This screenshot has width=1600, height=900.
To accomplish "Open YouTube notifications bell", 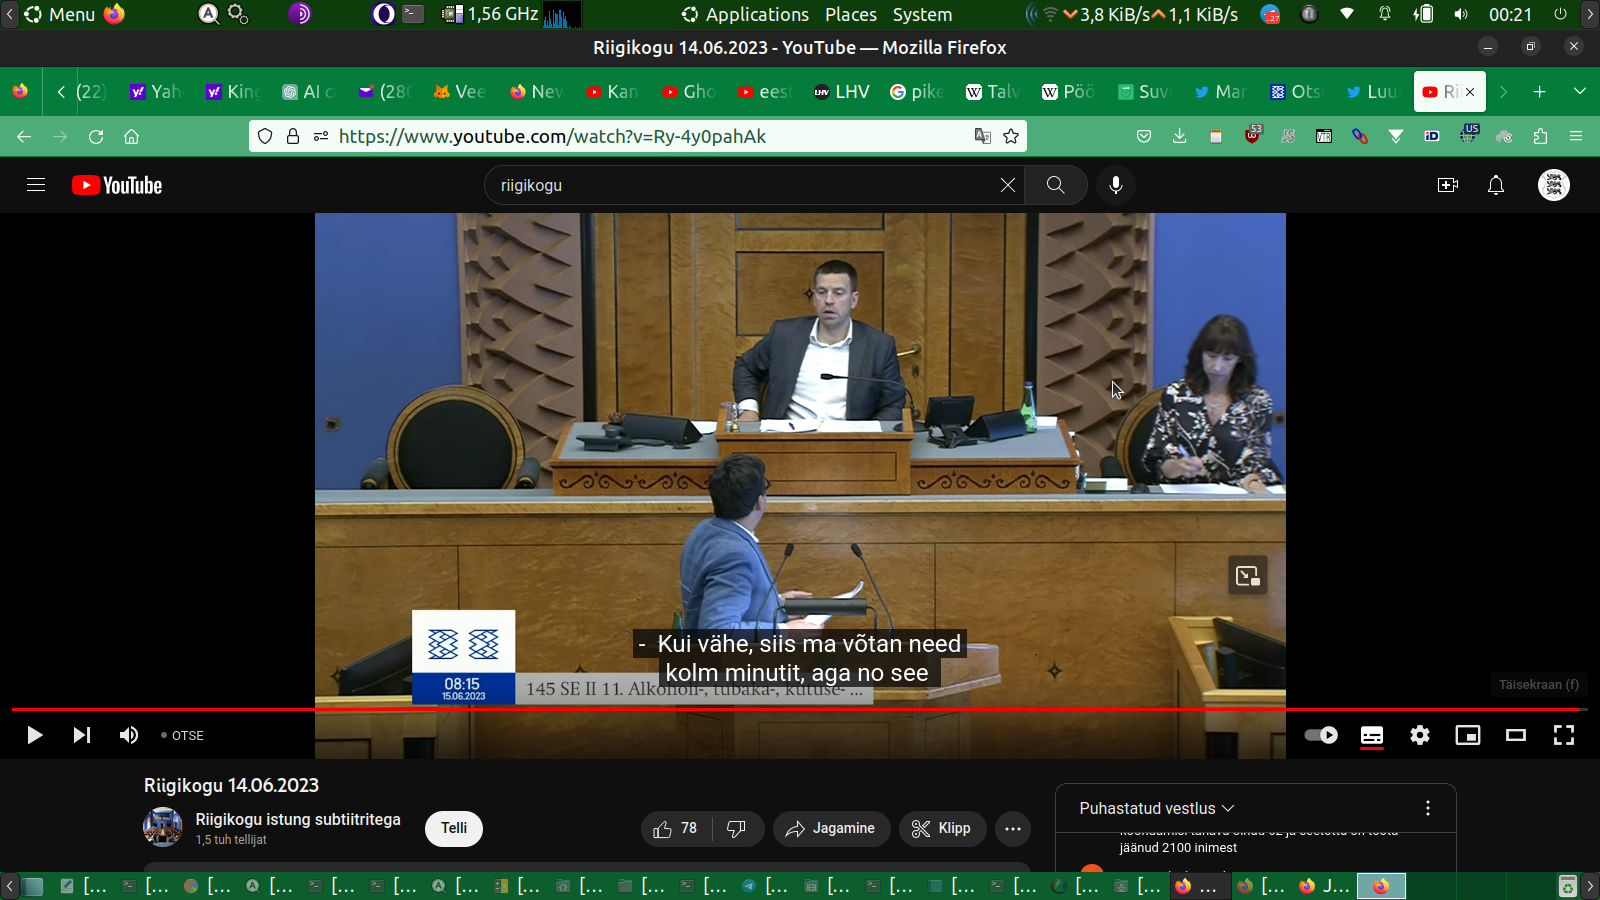I will pos(1495,185).
